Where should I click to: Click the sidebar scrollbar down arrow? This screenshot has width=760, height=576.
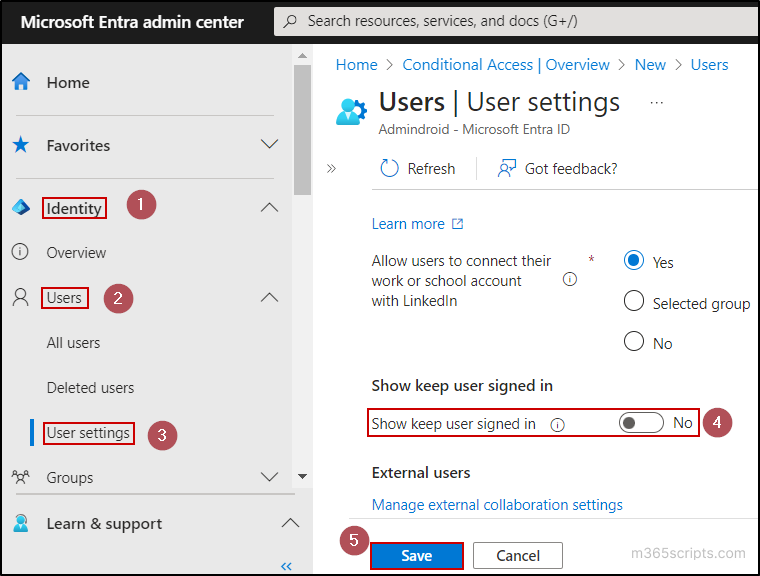tap(302, 476)
